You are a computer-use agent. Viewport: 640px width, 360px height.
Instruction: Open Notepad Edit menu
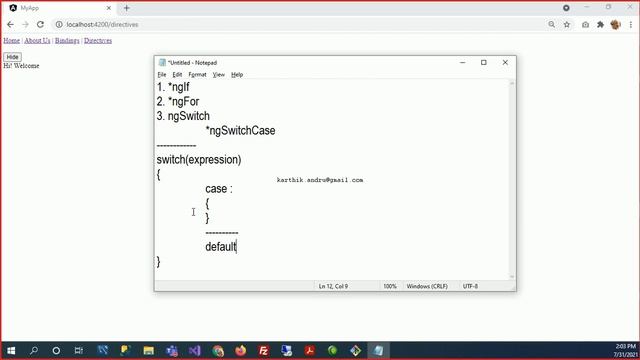[x=177, y=75]
